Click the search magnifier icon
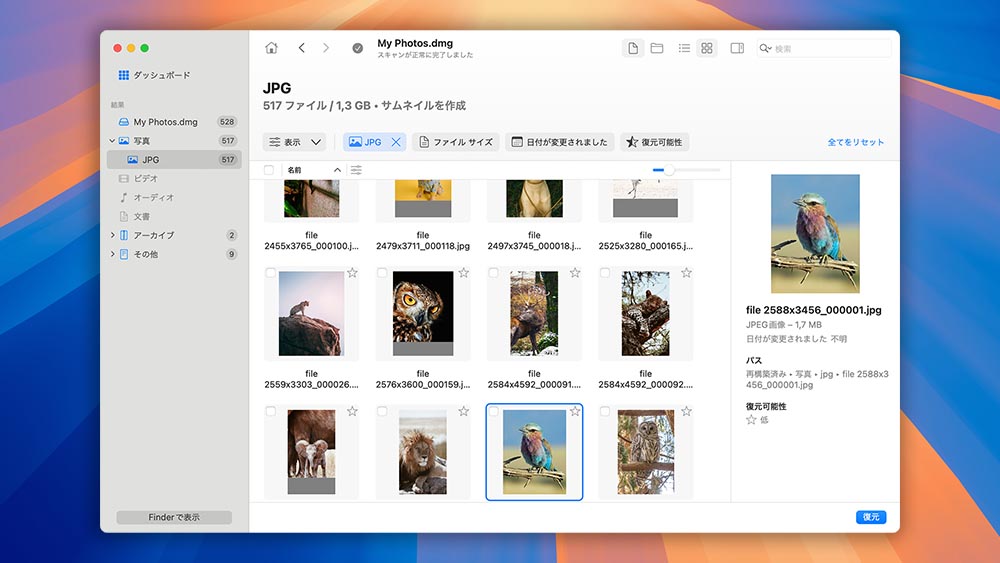This screenshot has height=563, width=1000. [x=765, y=48]
